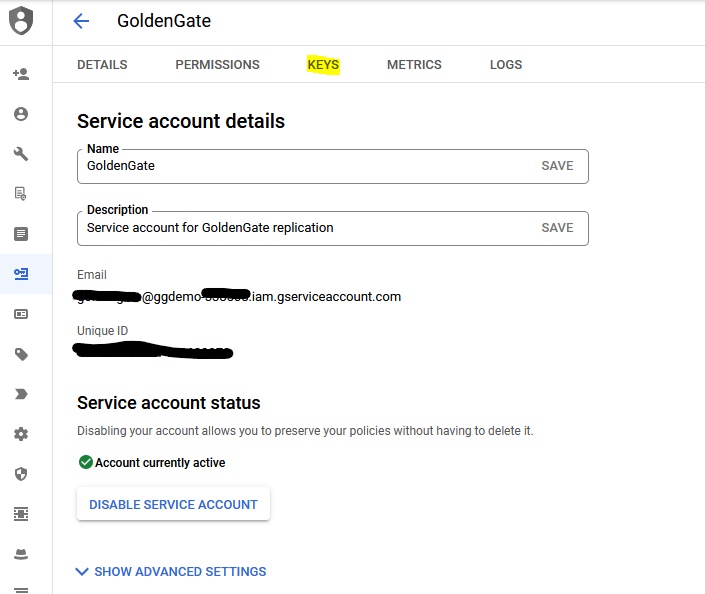Image resolution: width=705 pixels, height=594 pixels.
Task: Open the Identity account circle sidebar icon
Action: [21, 114]
